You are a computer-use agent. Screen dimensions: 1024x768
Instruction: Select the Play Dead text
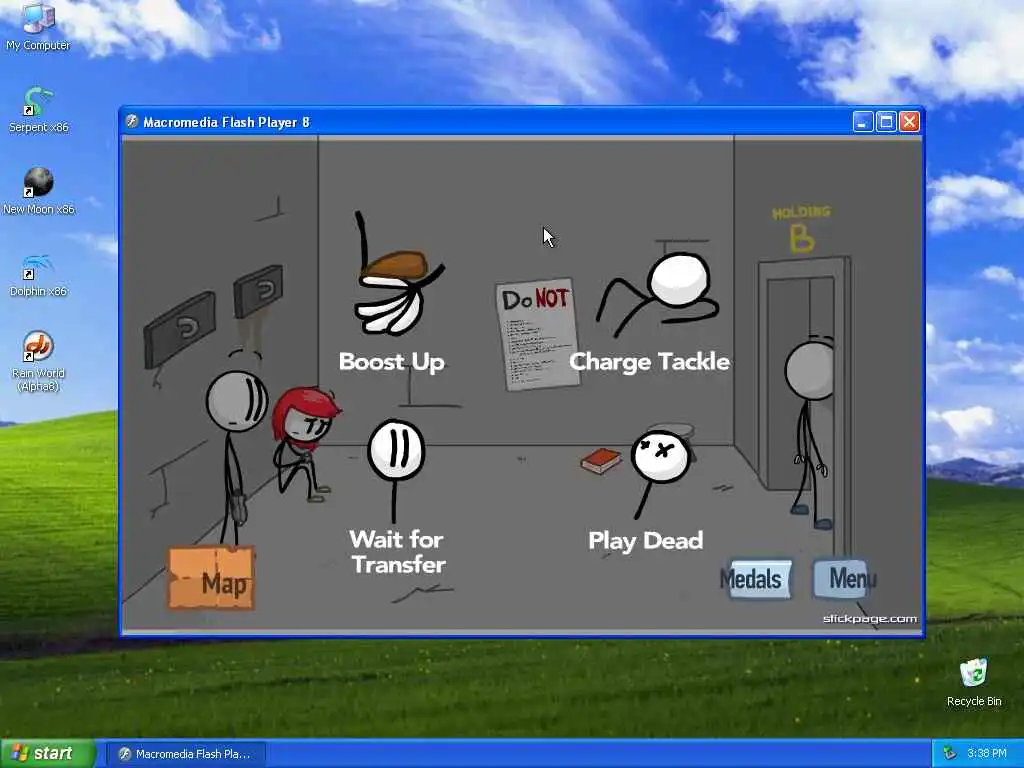646,541
